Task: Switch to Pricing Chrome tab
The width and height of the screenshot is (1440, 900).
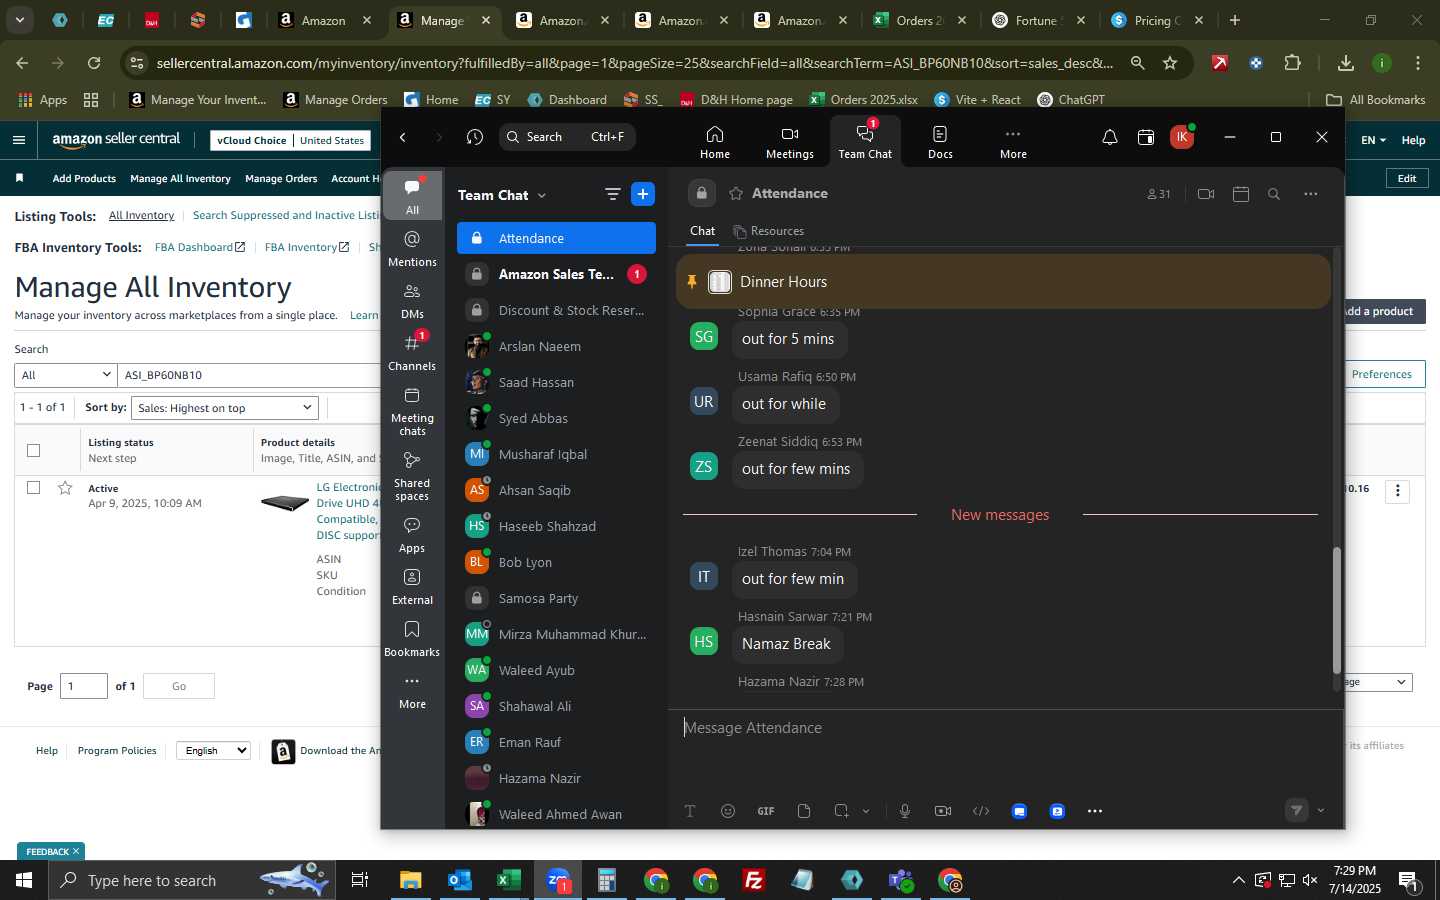Action: 1157,20
